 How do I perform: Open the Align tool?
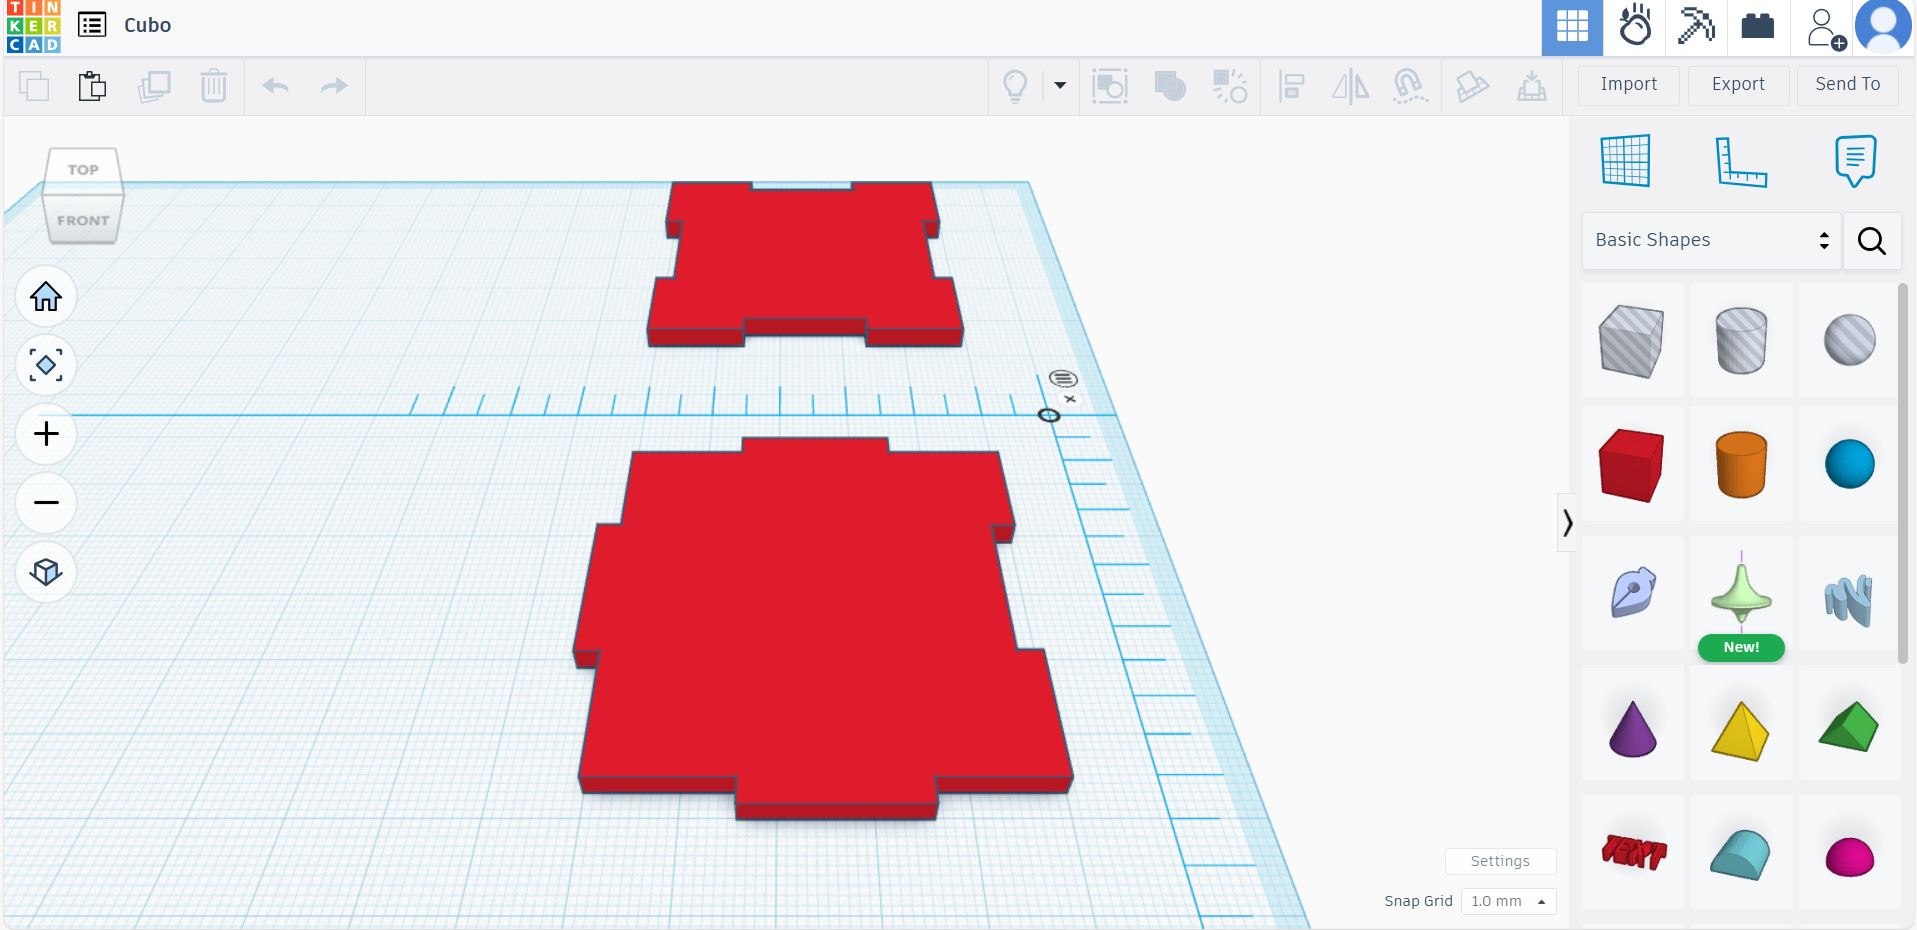(x=1291, y=86)
